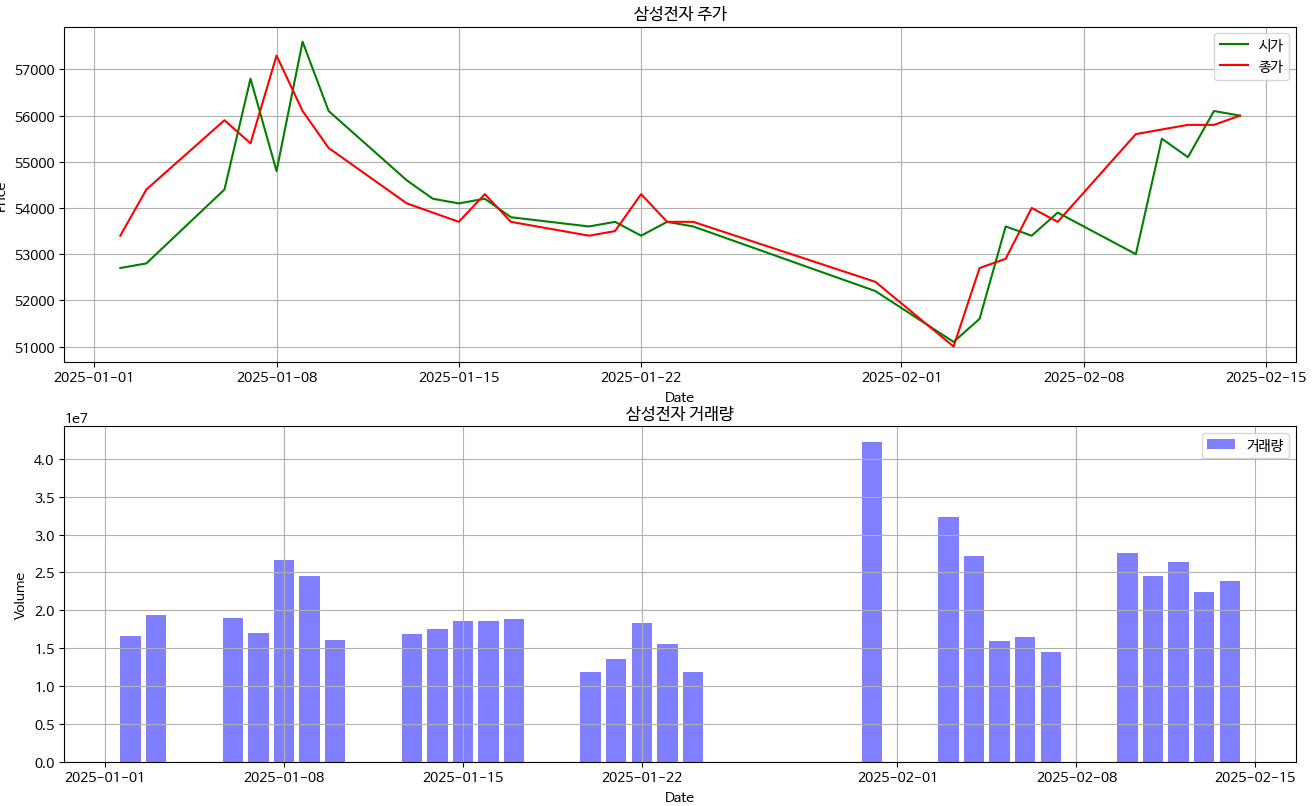1312x806 pixels.
Task: Click the 2.0 volume tick label
Action: 46,611
